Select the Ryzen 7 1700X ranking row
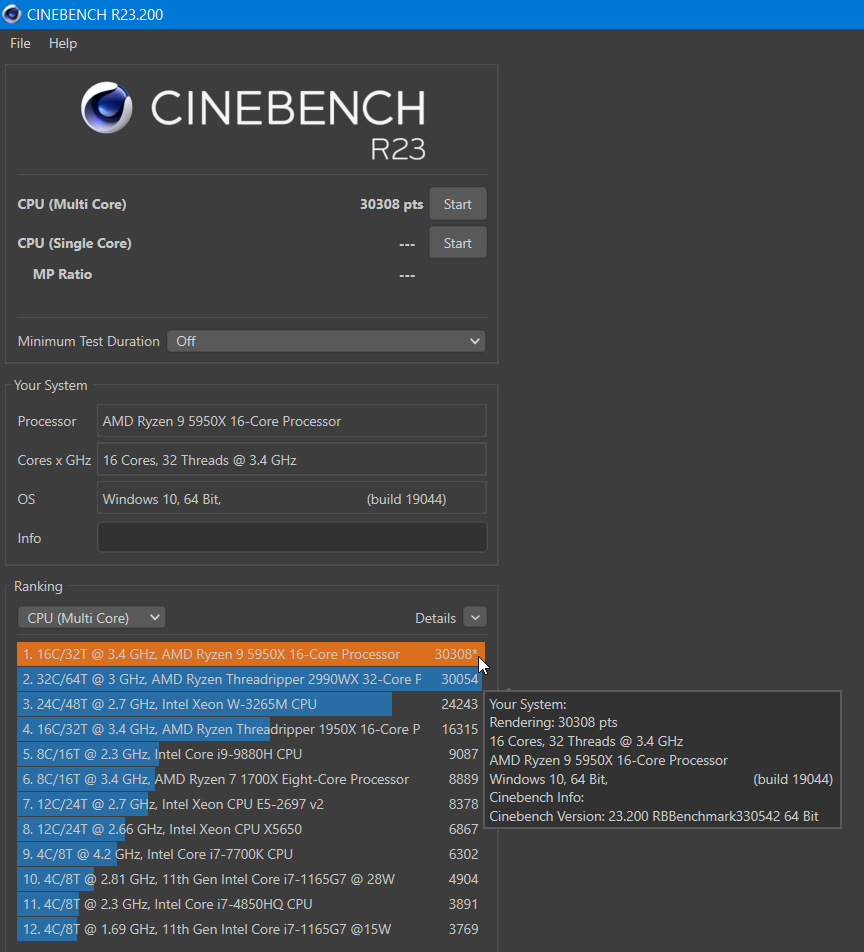 point(251,779)
